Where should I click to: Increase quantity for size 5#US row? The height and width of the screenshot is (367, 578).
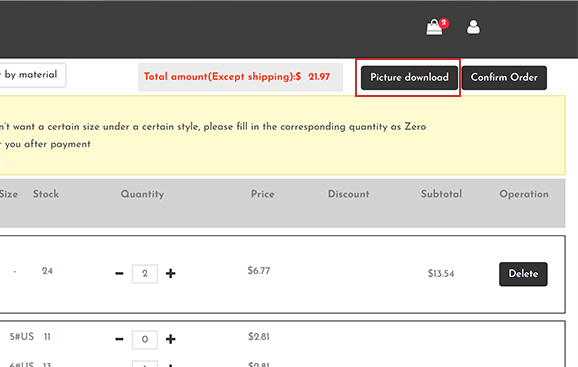click(x=170, y=339)
